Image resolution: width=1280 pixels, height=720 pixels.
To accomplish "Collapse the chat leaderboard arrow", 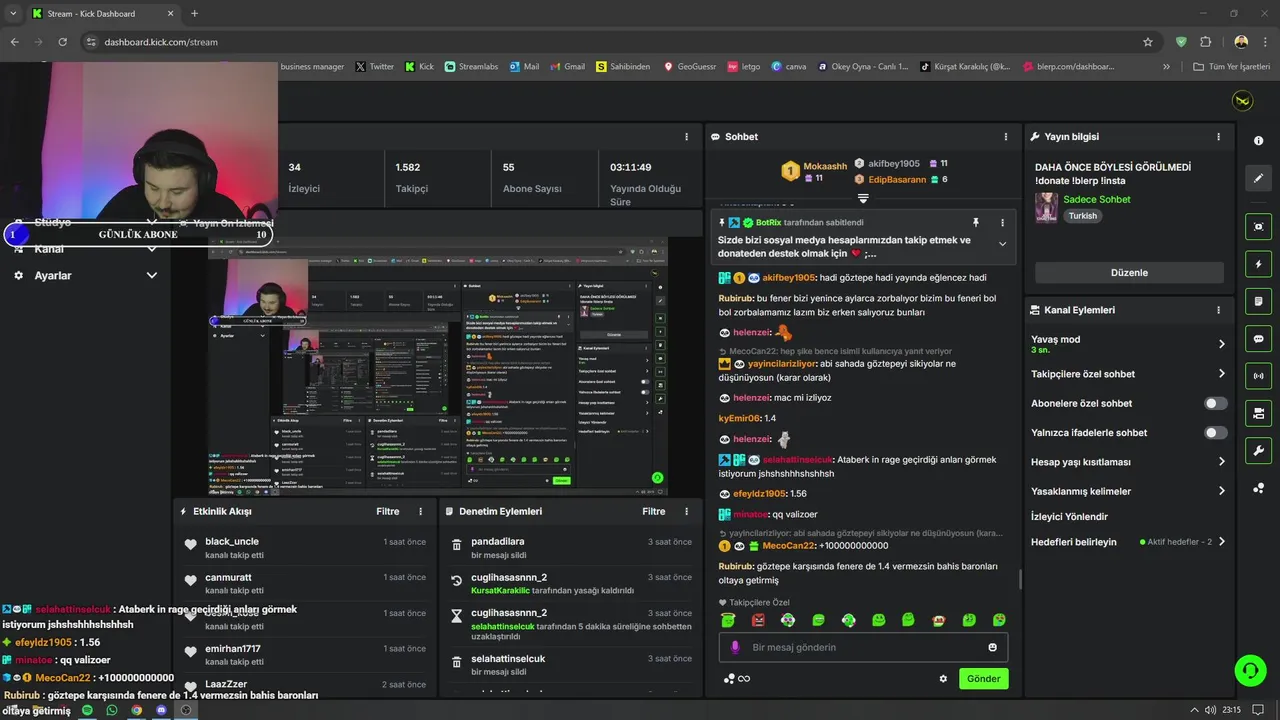I will tap(863, 199).
